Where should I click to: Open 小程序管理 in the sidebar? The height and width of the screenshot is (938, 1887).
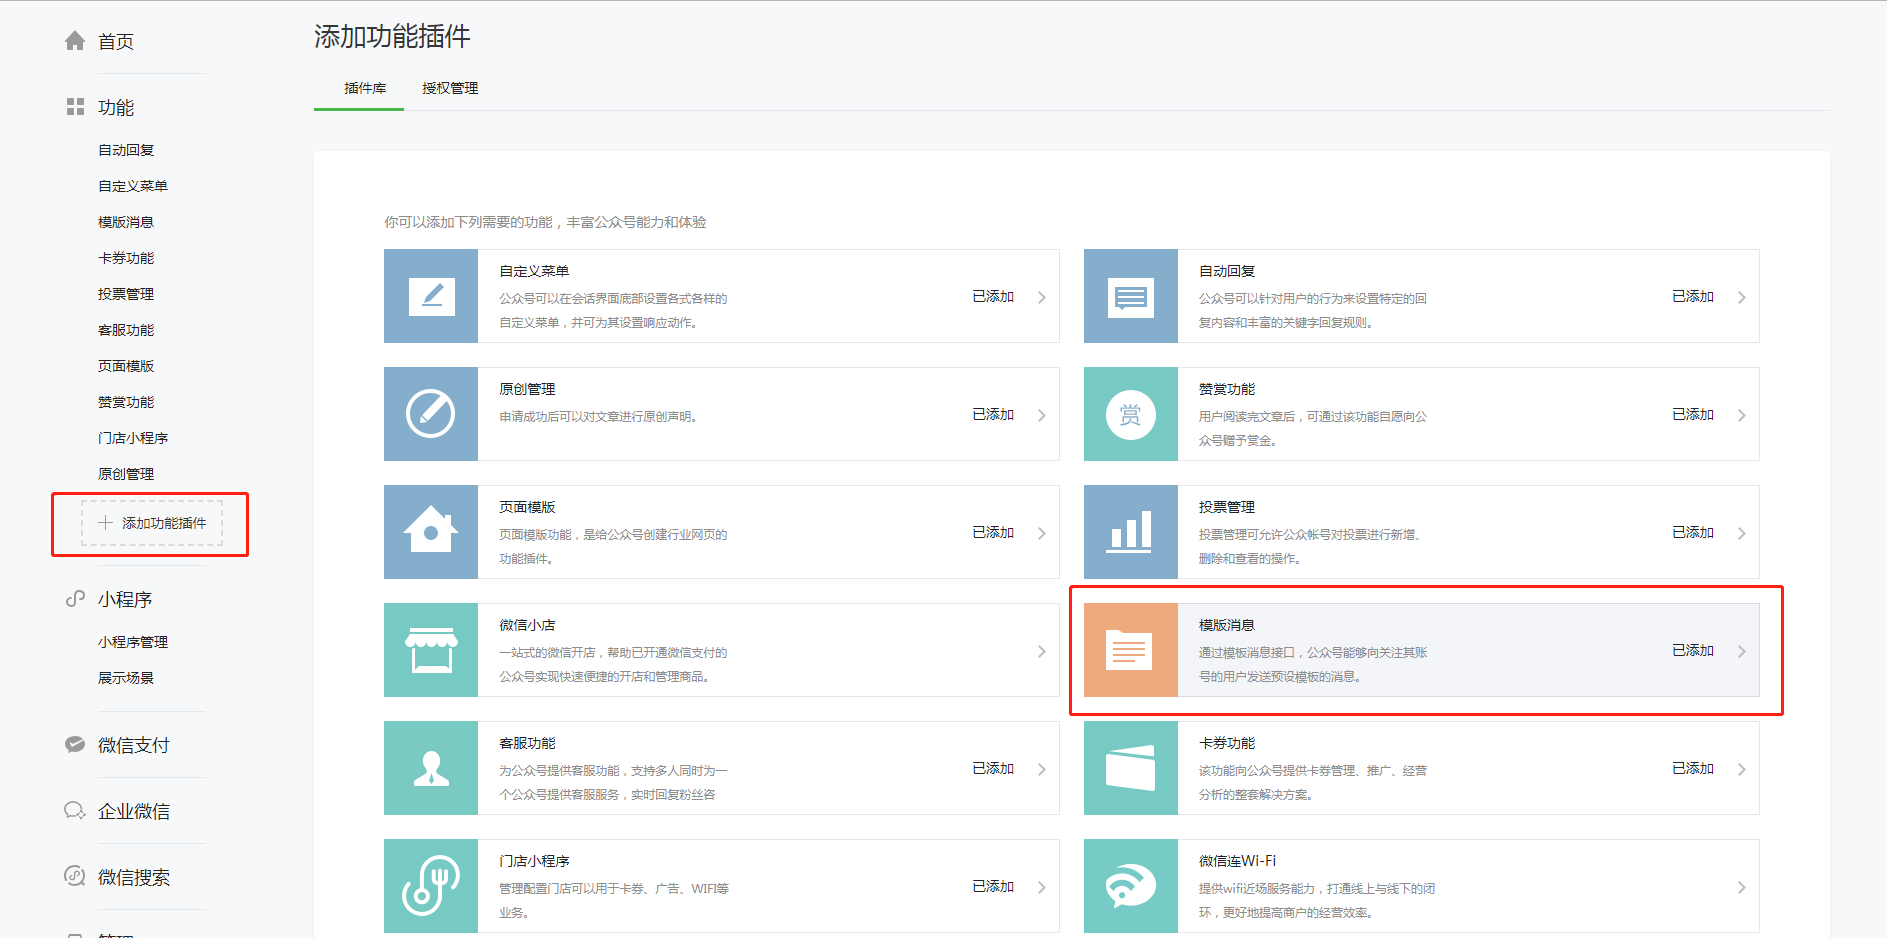coord(133,642)
